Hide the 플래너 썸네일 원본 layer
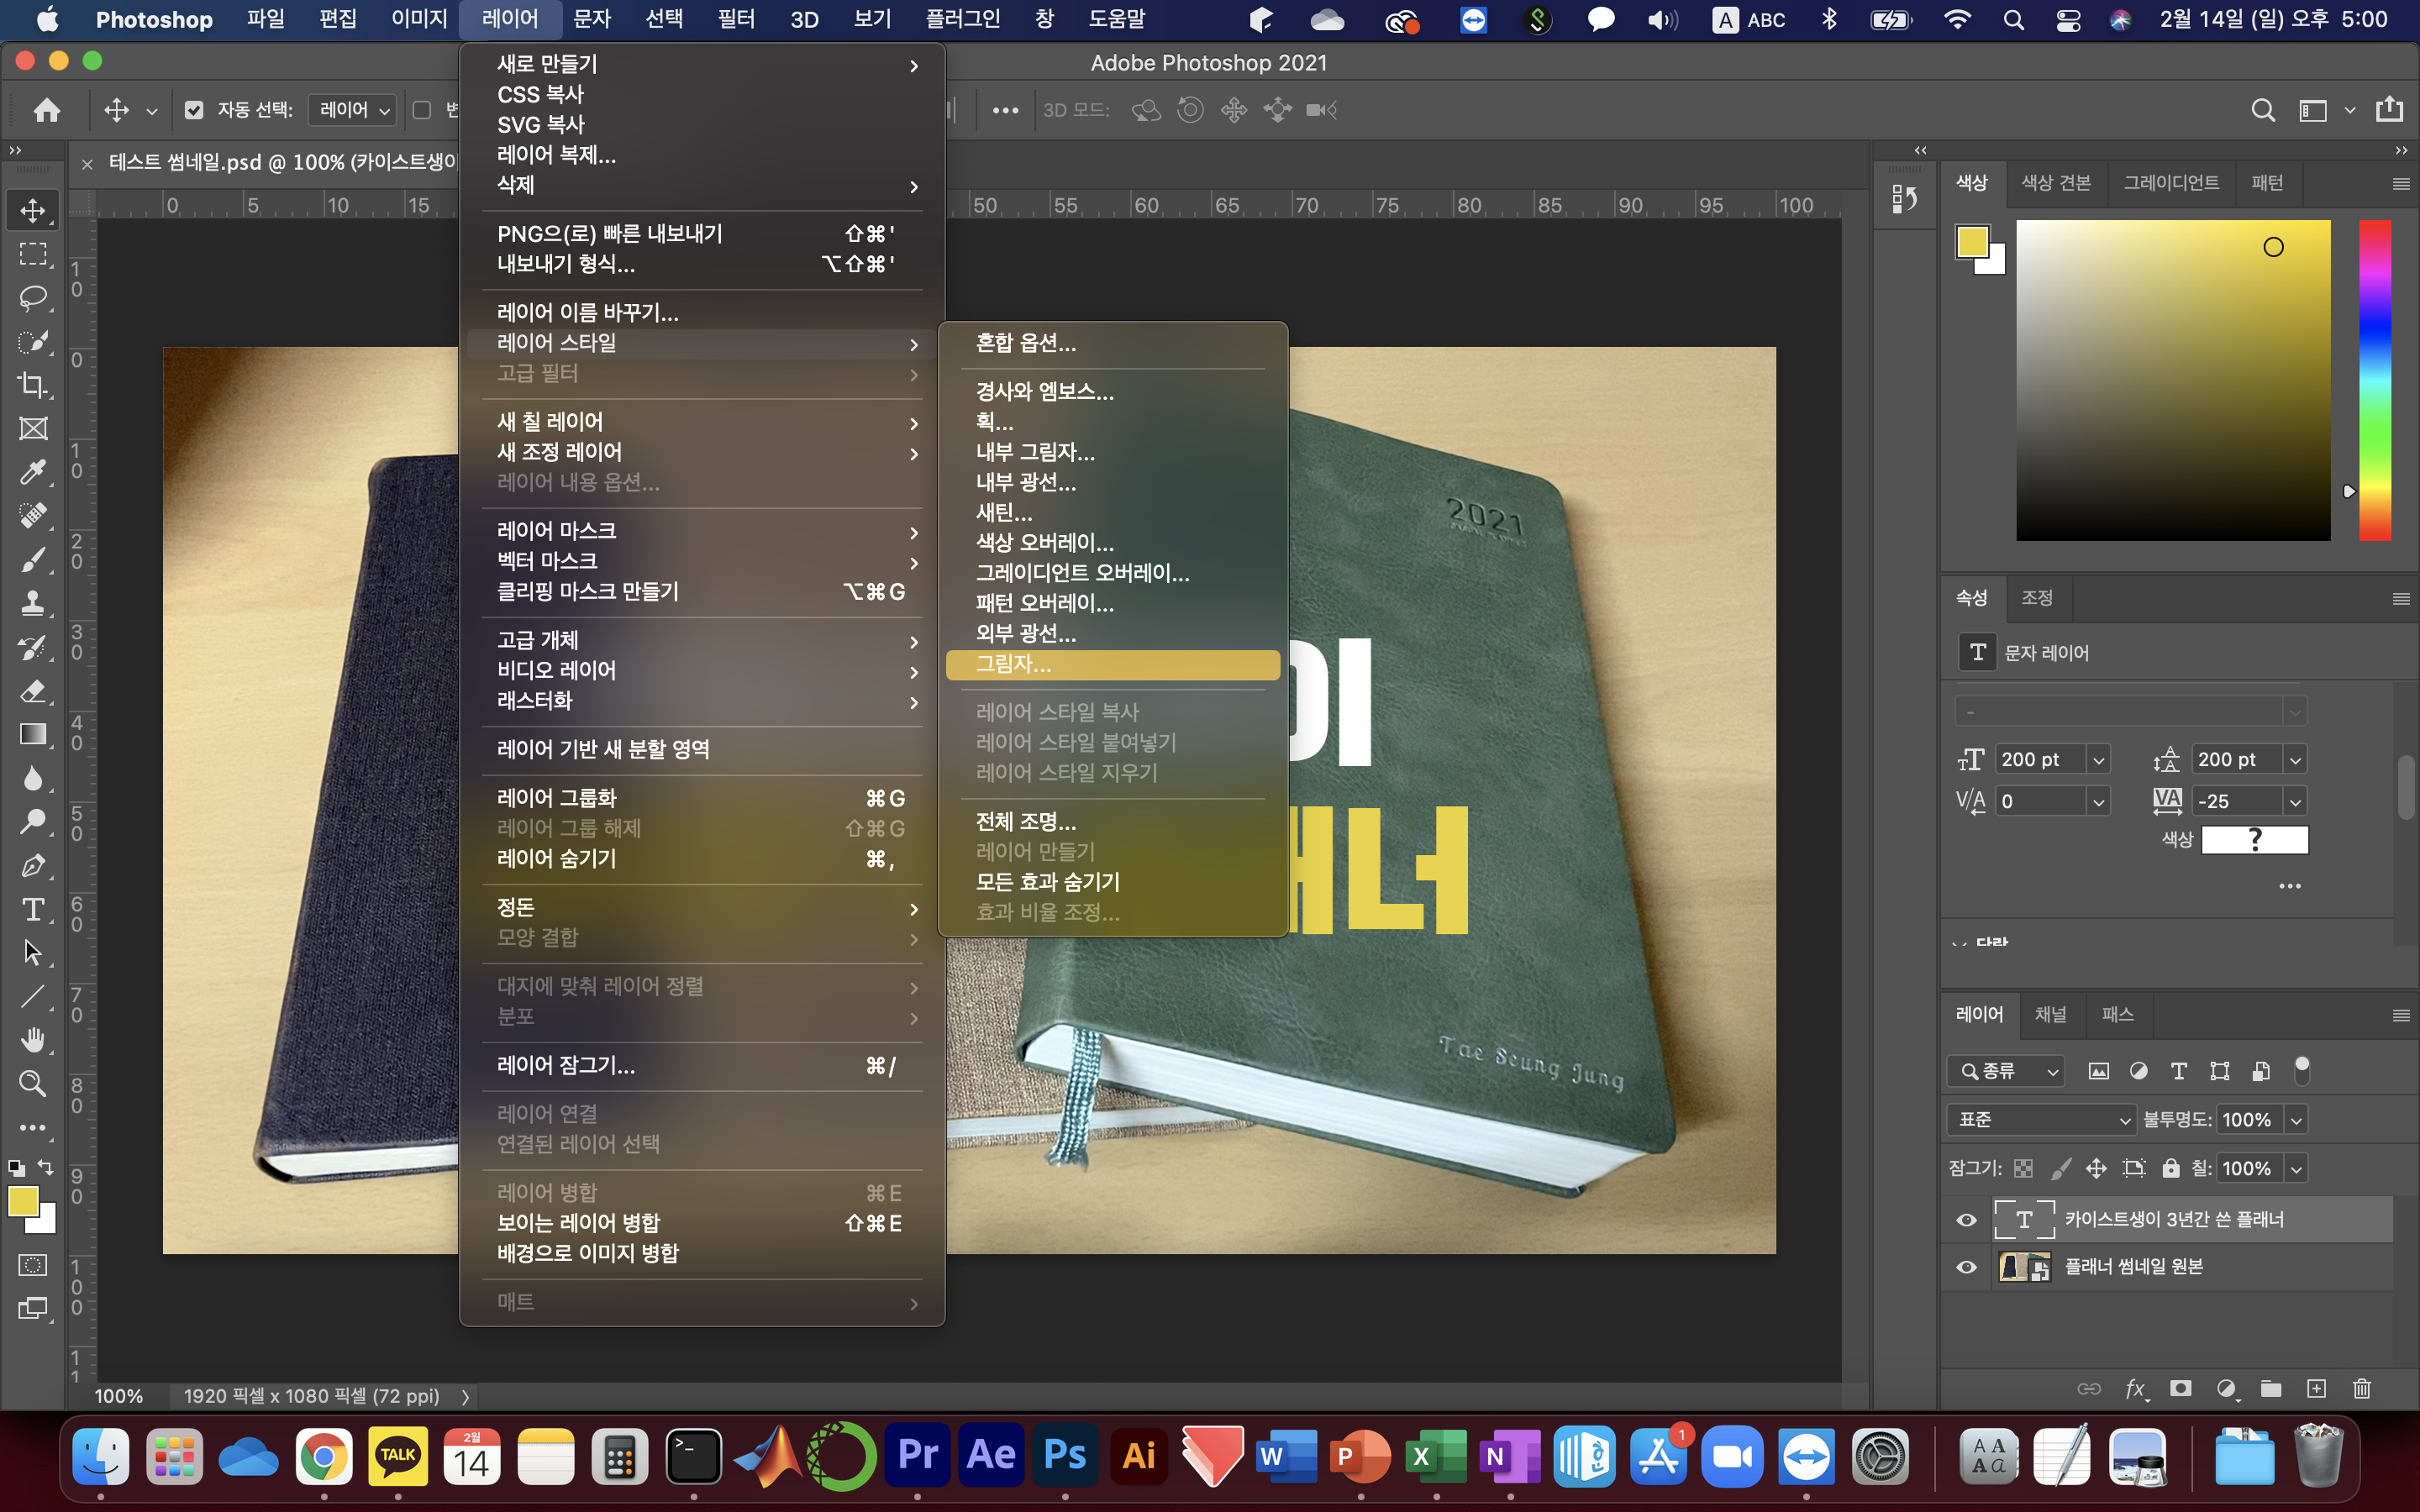Screen dimensions: 2420x1512 pyautogui.click(x=1966, y=1267)
